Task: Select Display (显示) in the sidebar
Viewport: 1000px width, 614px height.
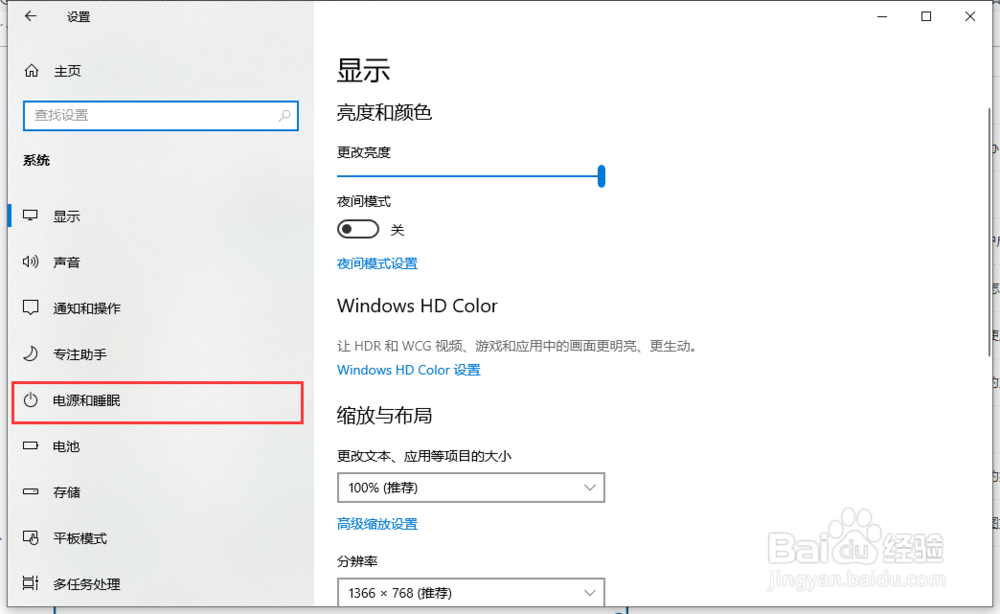Action: [x=67, y=216]
